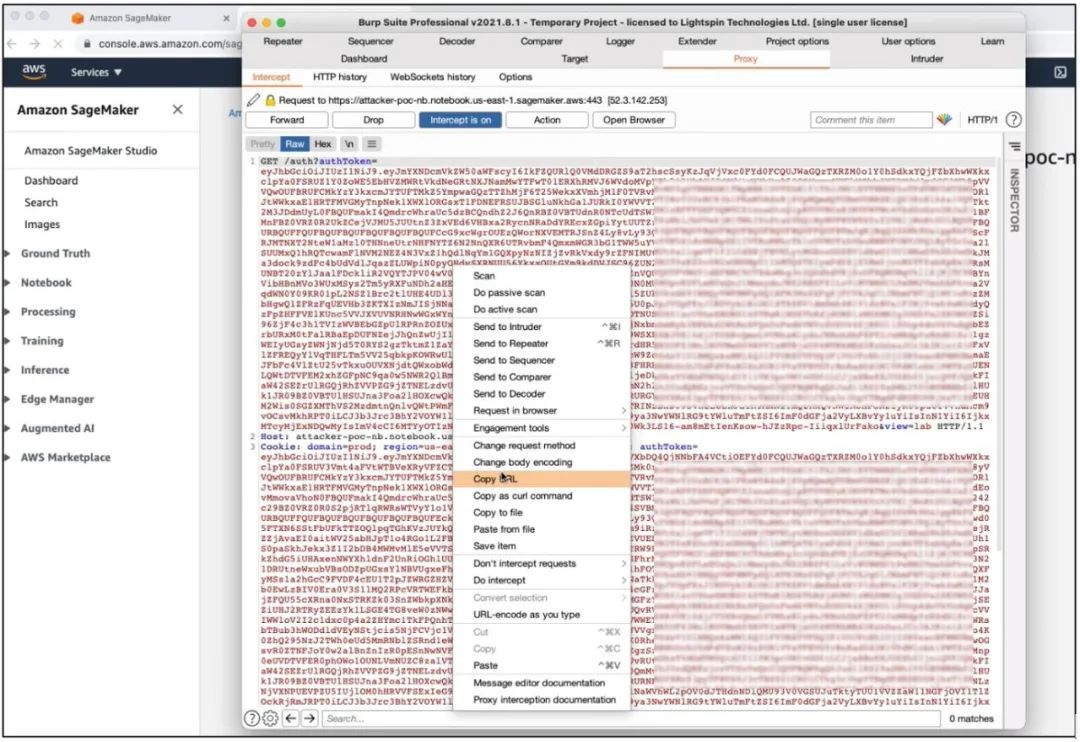Image resolution: width=1080 pixels, height=742 pixels.
Task: Open the Burp help question mark icon
Action: 1013,120
